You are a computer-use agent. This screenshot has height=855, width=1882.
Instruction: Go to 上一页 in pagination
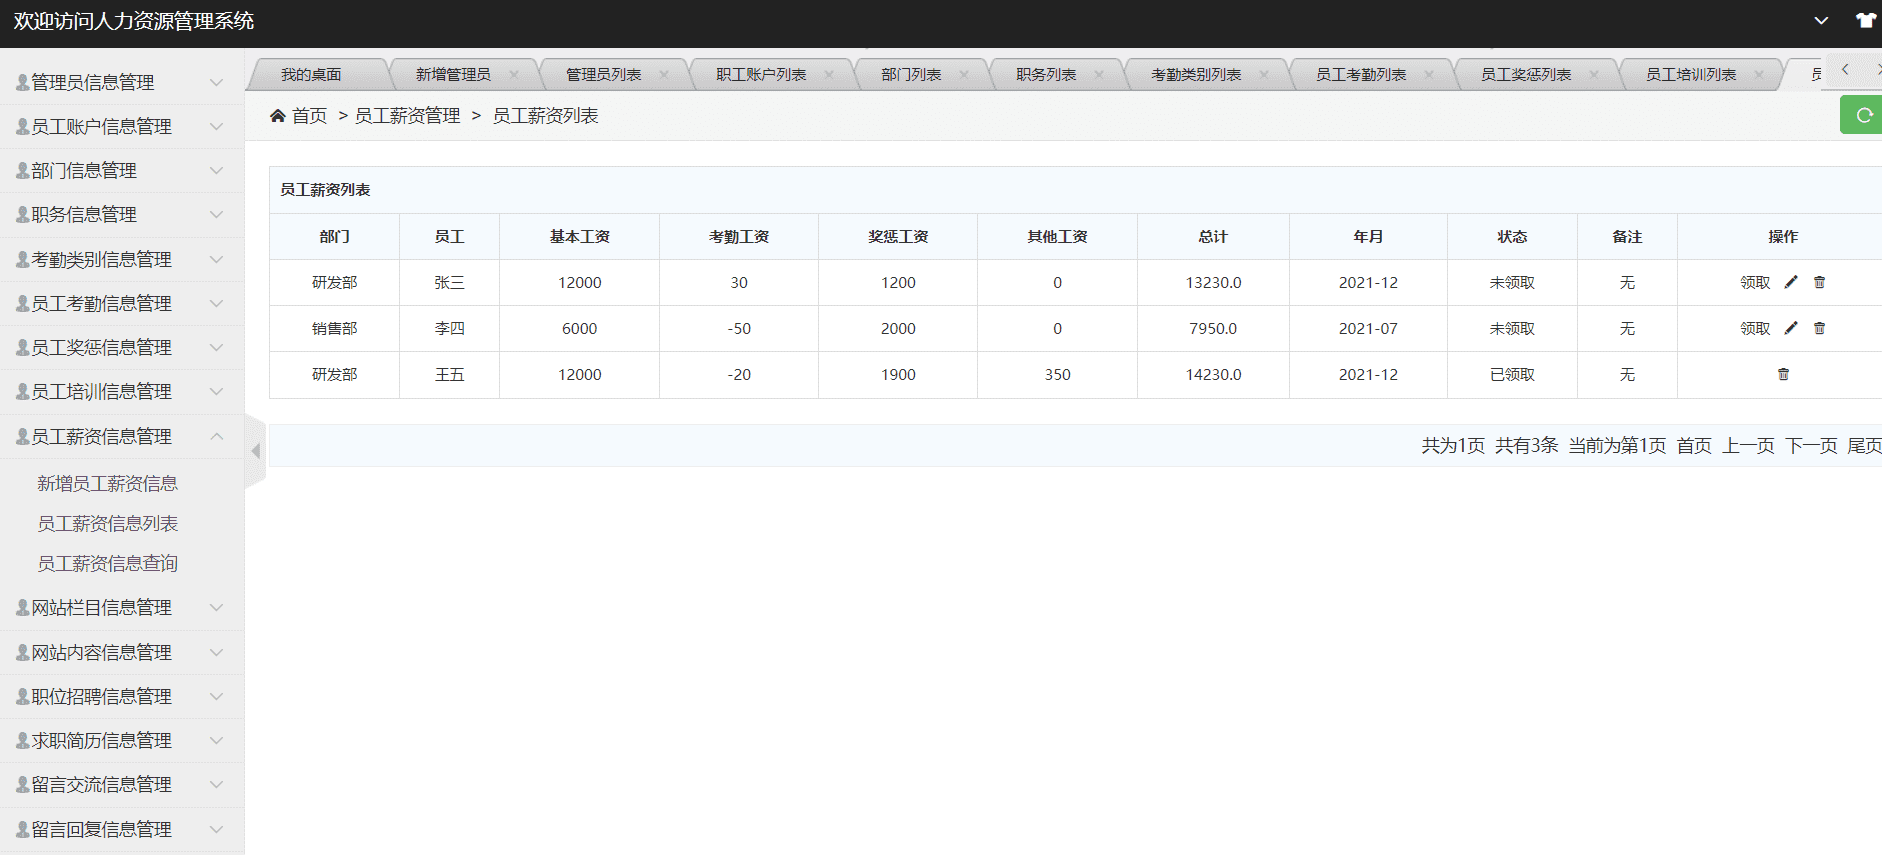tap(1748, 445)
